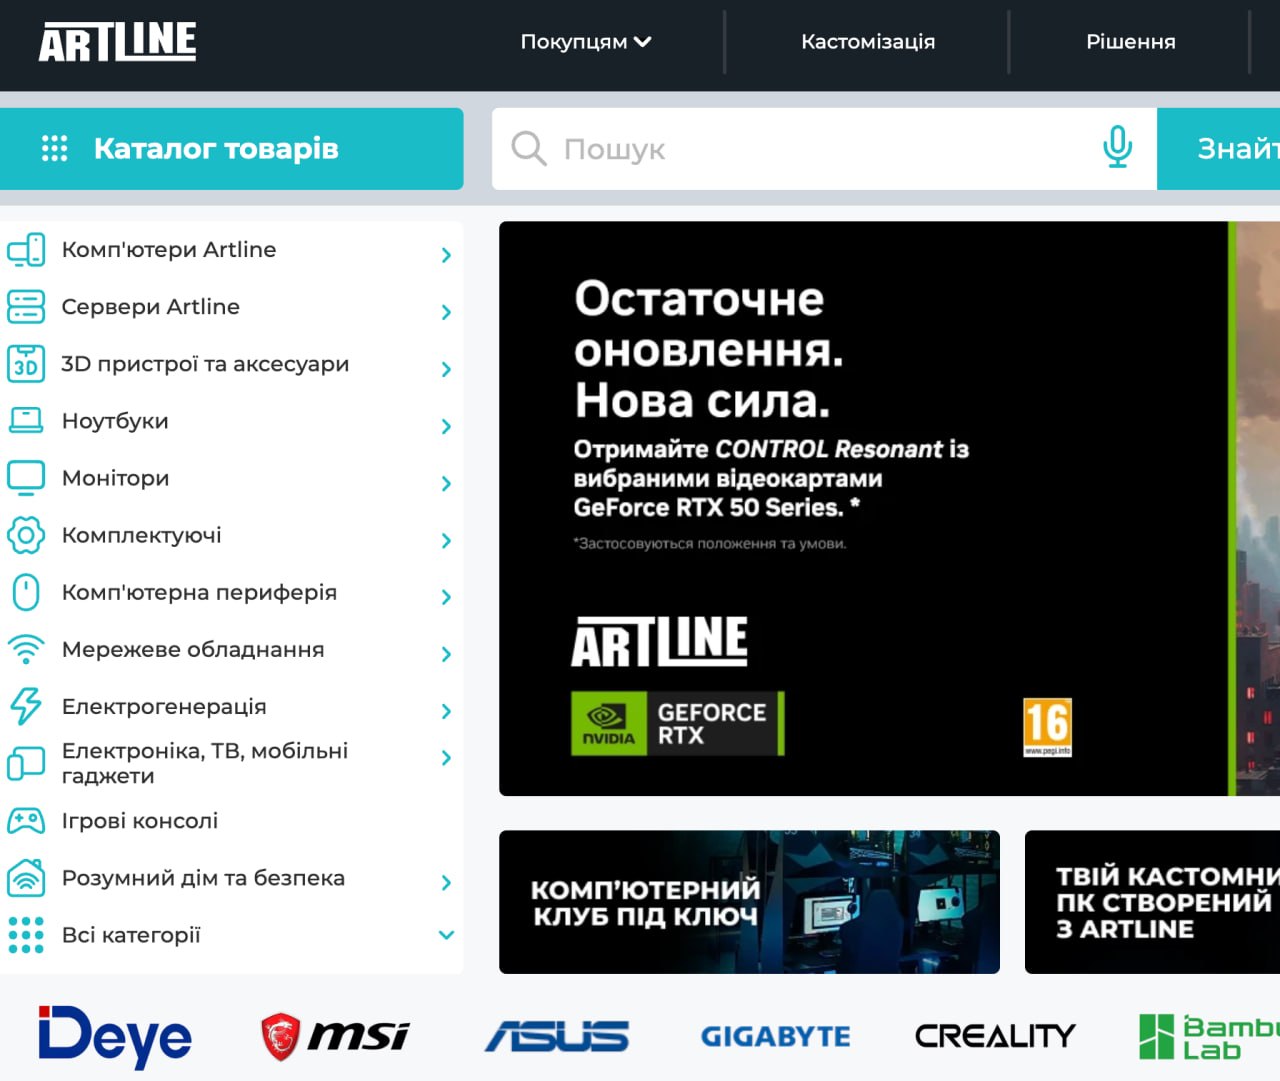Image resolution: width=1280 pixels, height=1081 pixels.
Task: Click the 3D пристрої category icon
Action: click(26, 363)
